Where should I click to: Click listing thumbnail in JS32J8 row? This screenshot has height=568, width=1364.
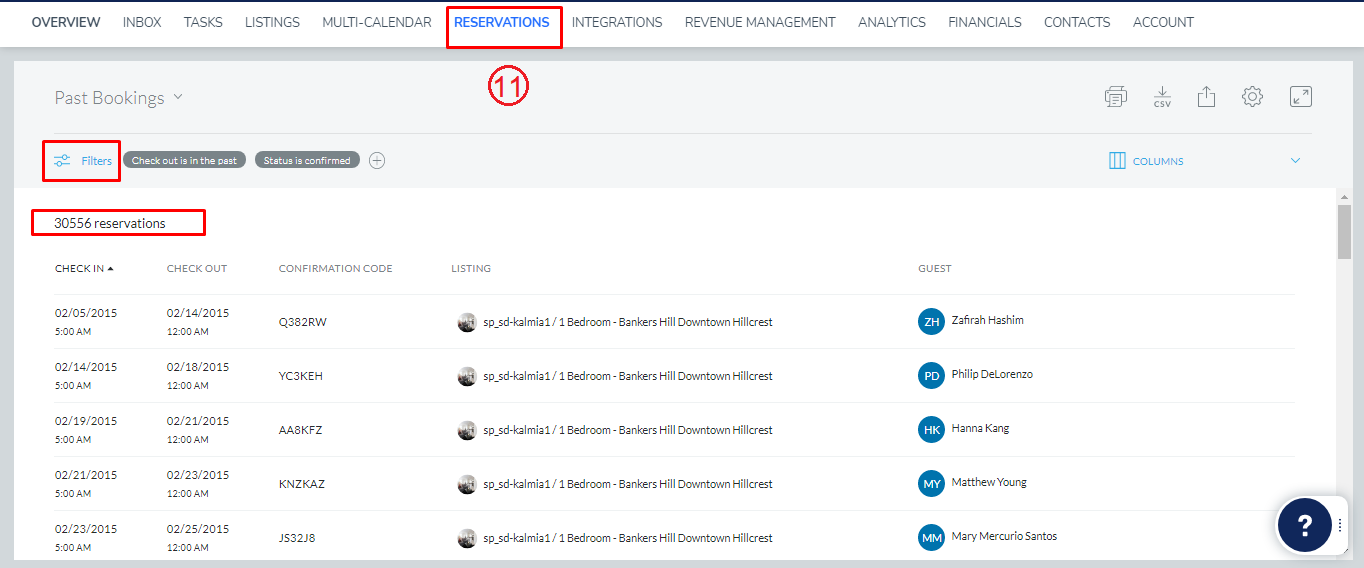tap(467, 538)
